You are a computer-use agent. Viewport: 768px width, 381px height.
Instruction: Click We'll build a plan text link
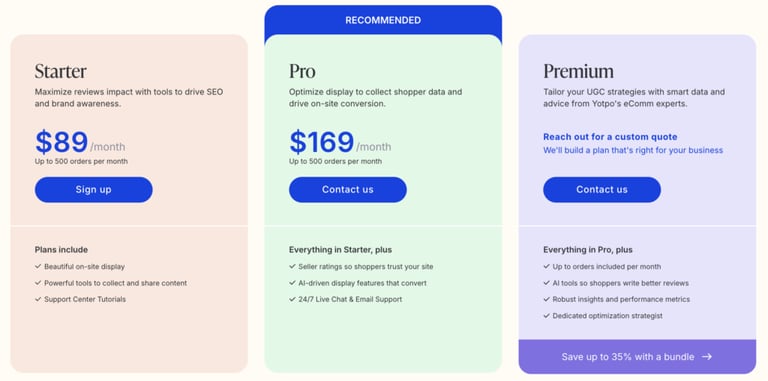(x=633, y=150)
